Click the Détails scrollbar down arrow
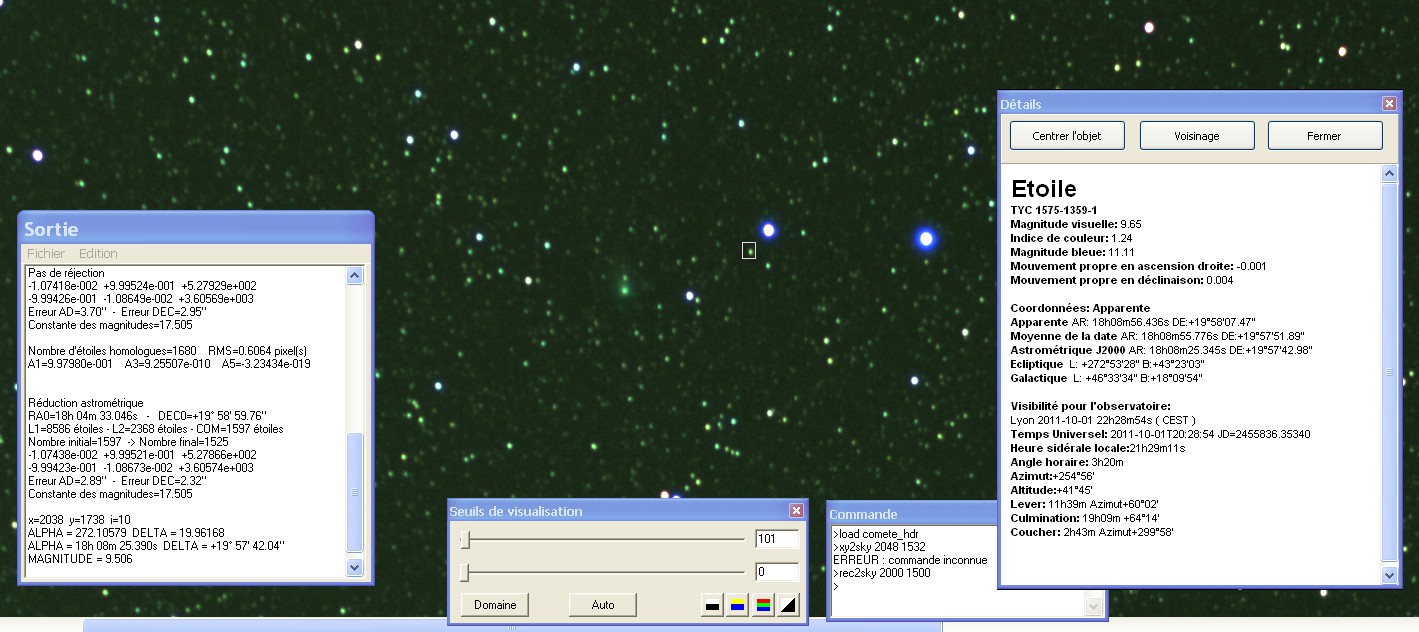 tap(1388, 576)
